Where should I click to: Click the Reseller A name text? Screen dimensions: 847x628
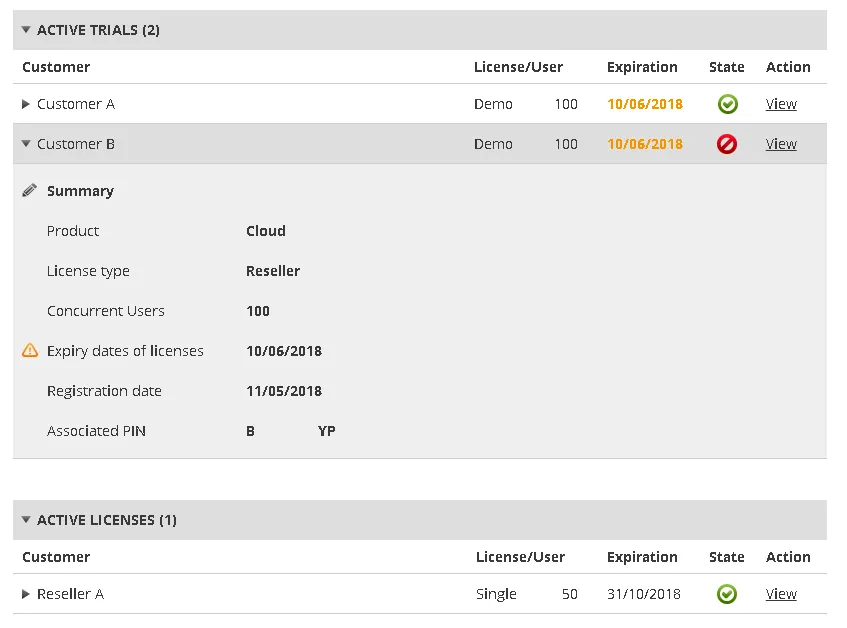pyautogui.click(x=71, y=594)
